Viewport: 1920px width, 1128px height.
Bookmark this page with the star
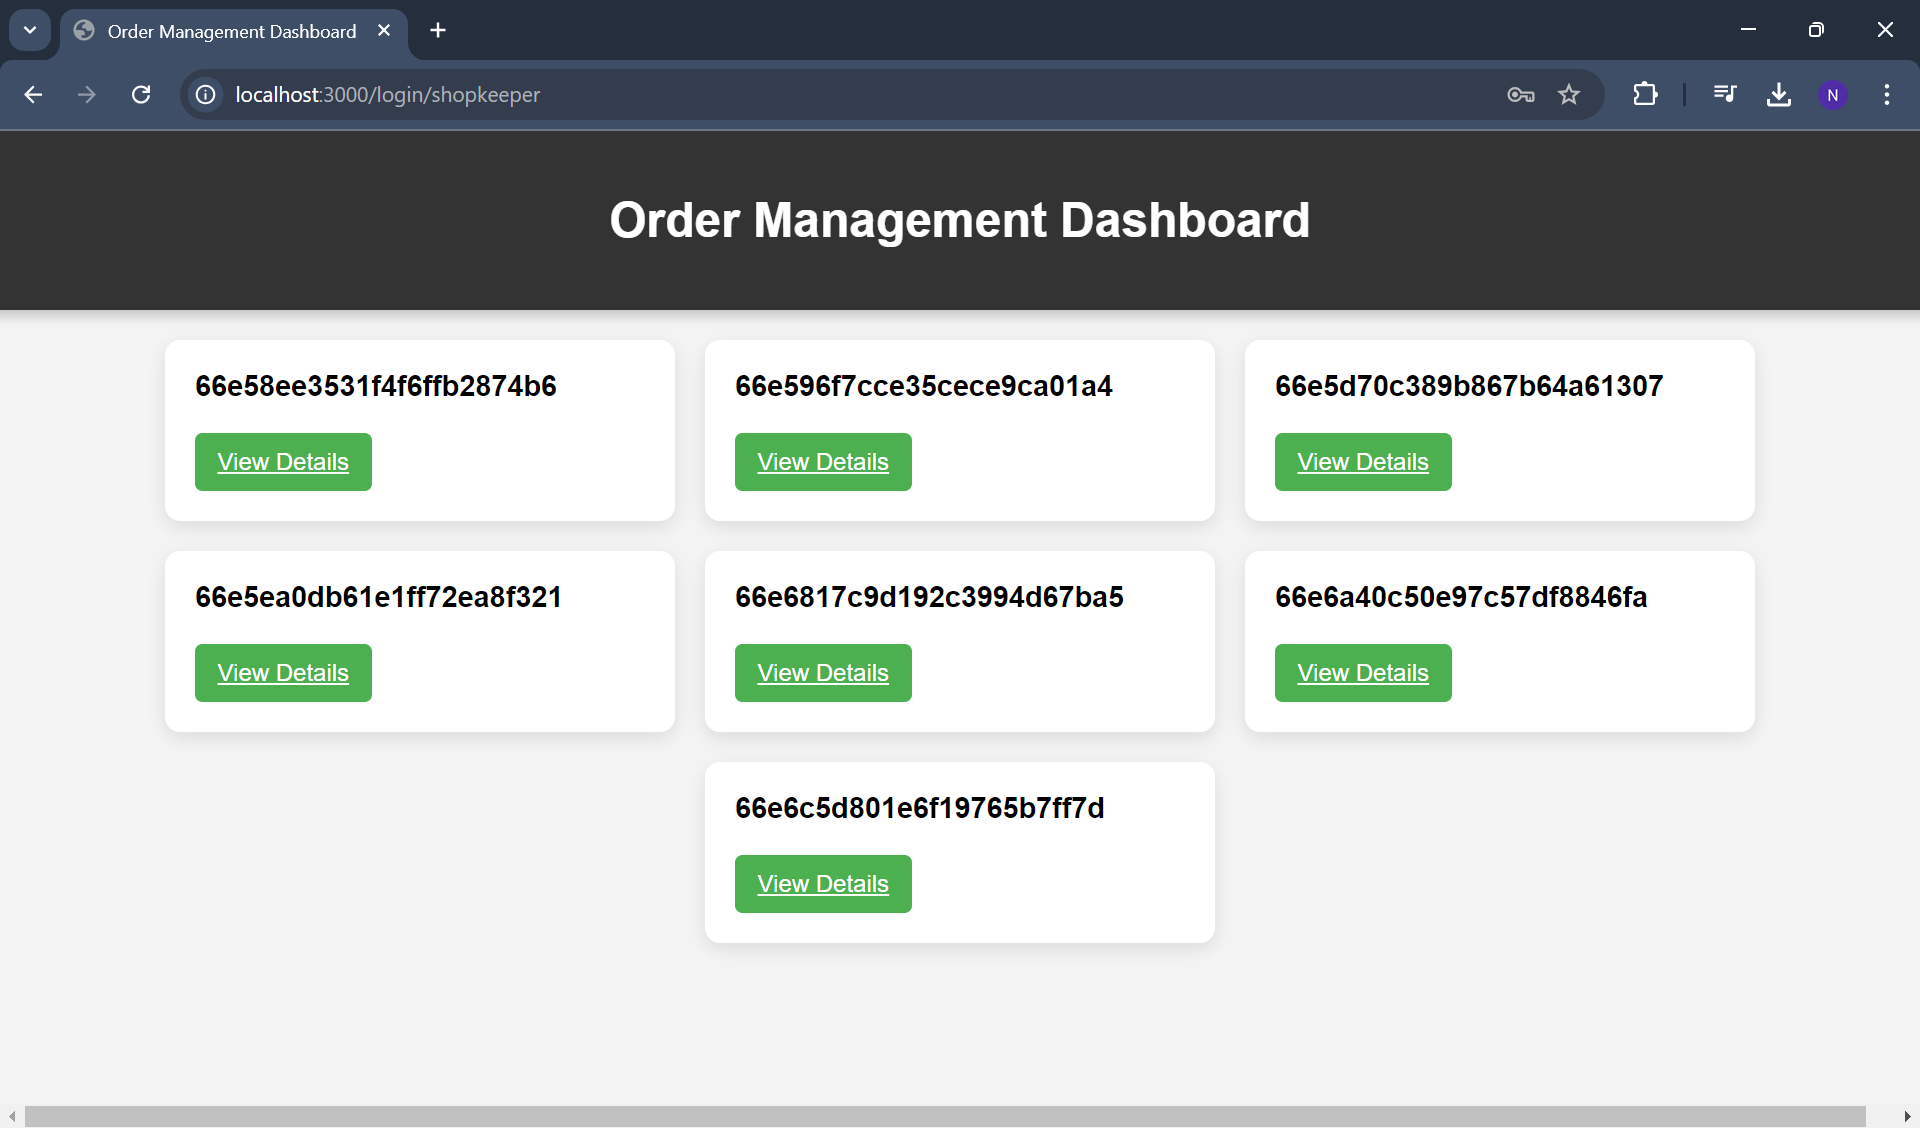pyautogui.click(x=1569, y=94)
